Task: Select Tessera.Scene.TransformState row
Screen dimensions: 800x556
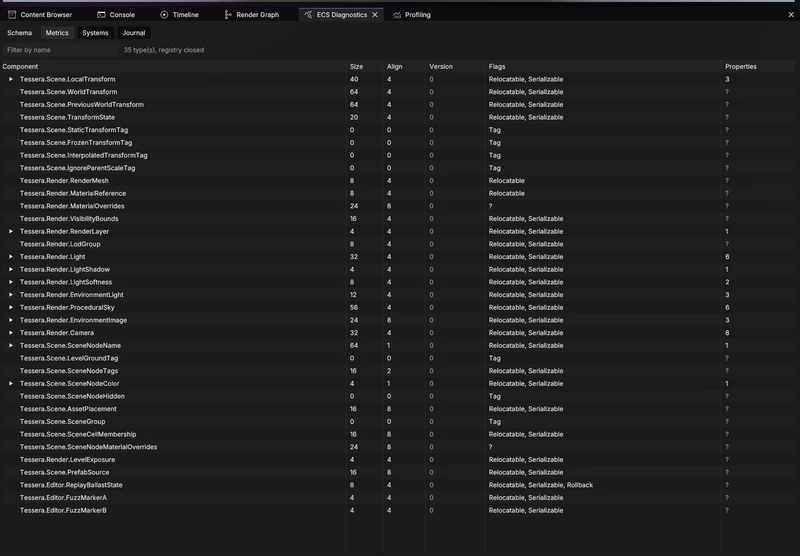Action: 400,117
